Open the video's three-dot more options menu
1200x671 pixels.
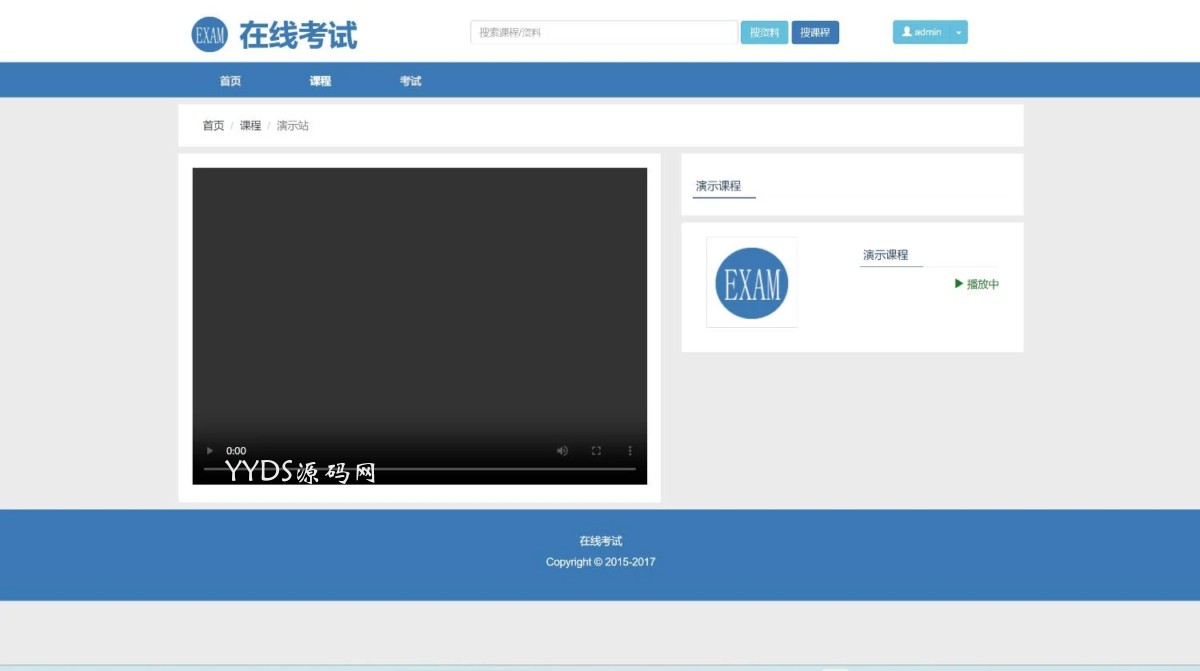tap(630, 451)
